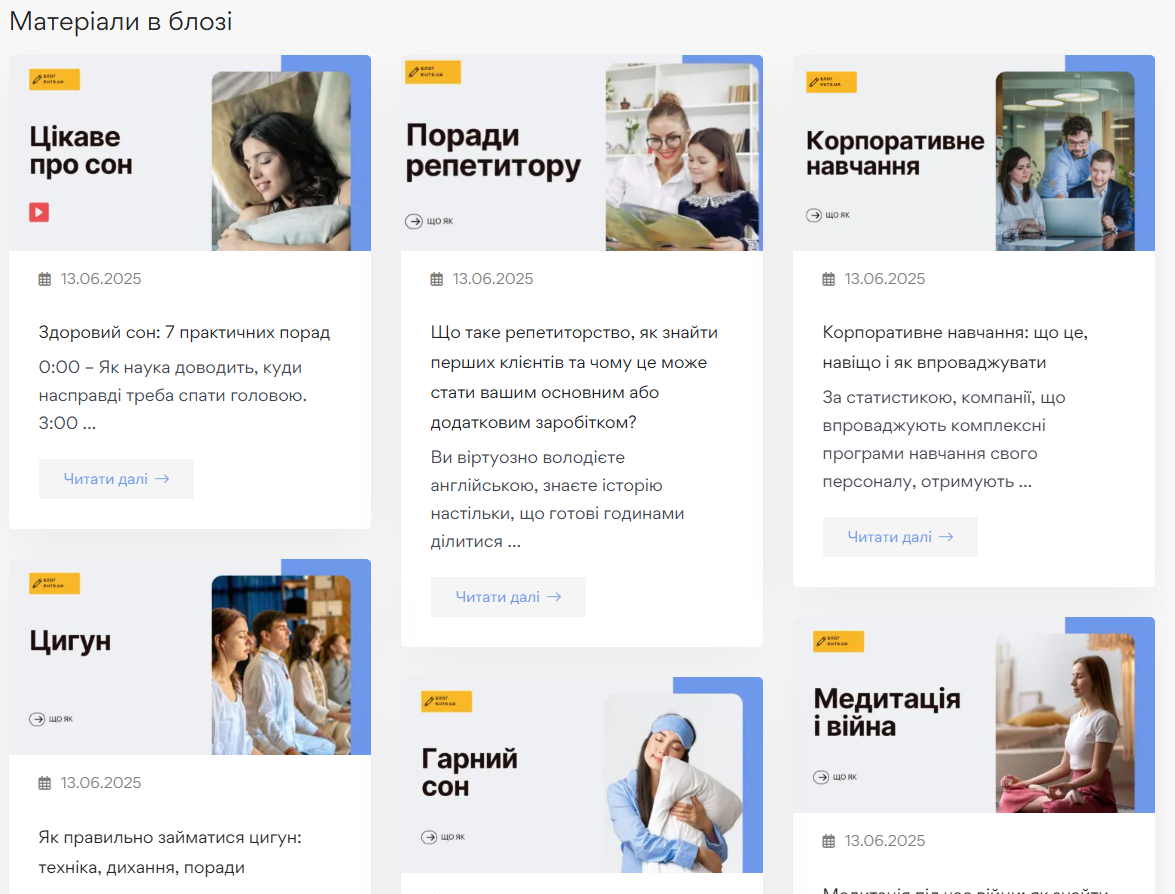Click the office team photo thumbnail
Screen dimensions: 1175x894
tap(1065, 160)
